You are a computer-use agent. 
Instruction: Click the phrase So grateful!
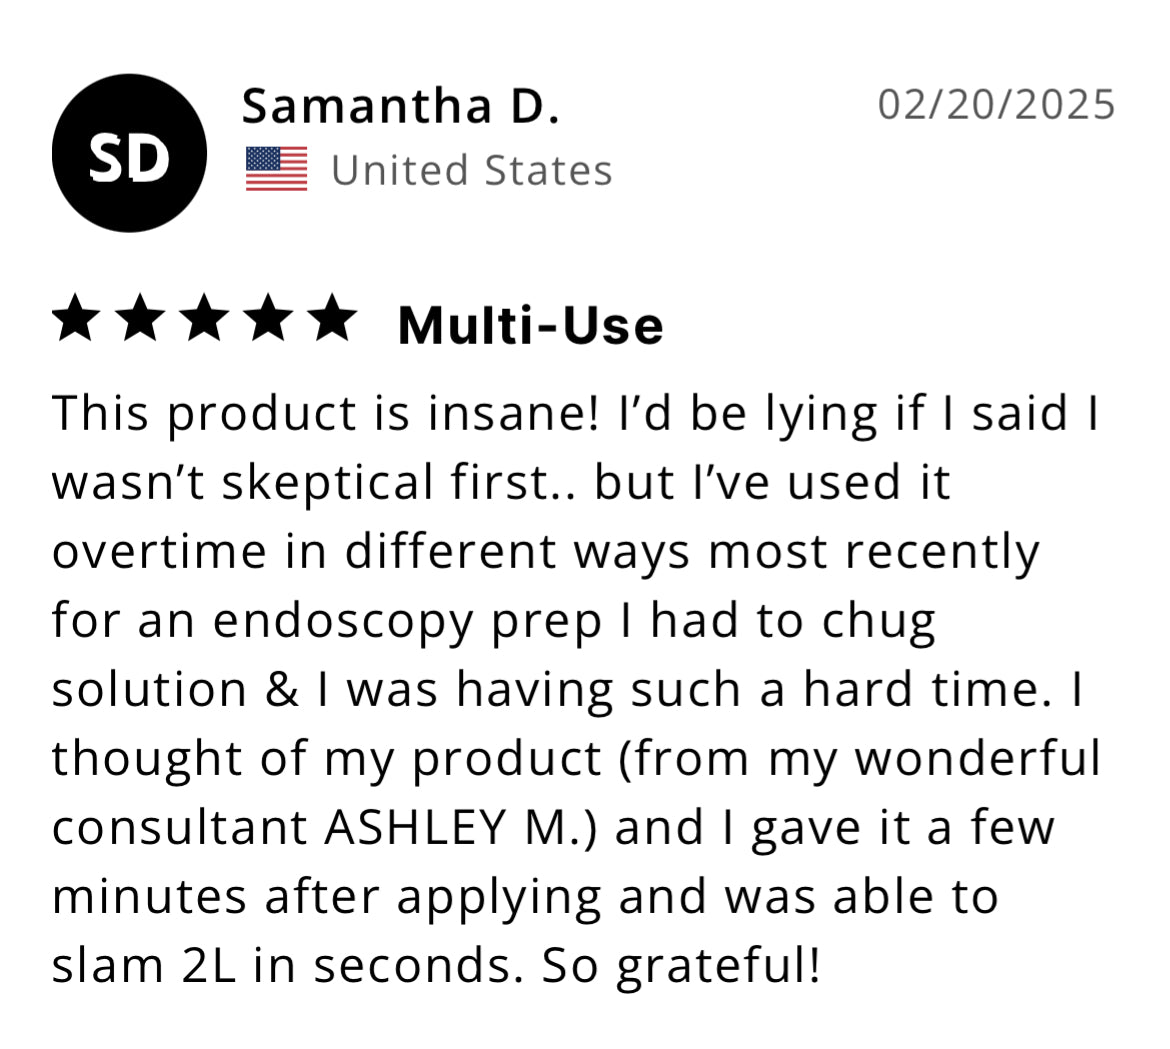coord(683,966)
